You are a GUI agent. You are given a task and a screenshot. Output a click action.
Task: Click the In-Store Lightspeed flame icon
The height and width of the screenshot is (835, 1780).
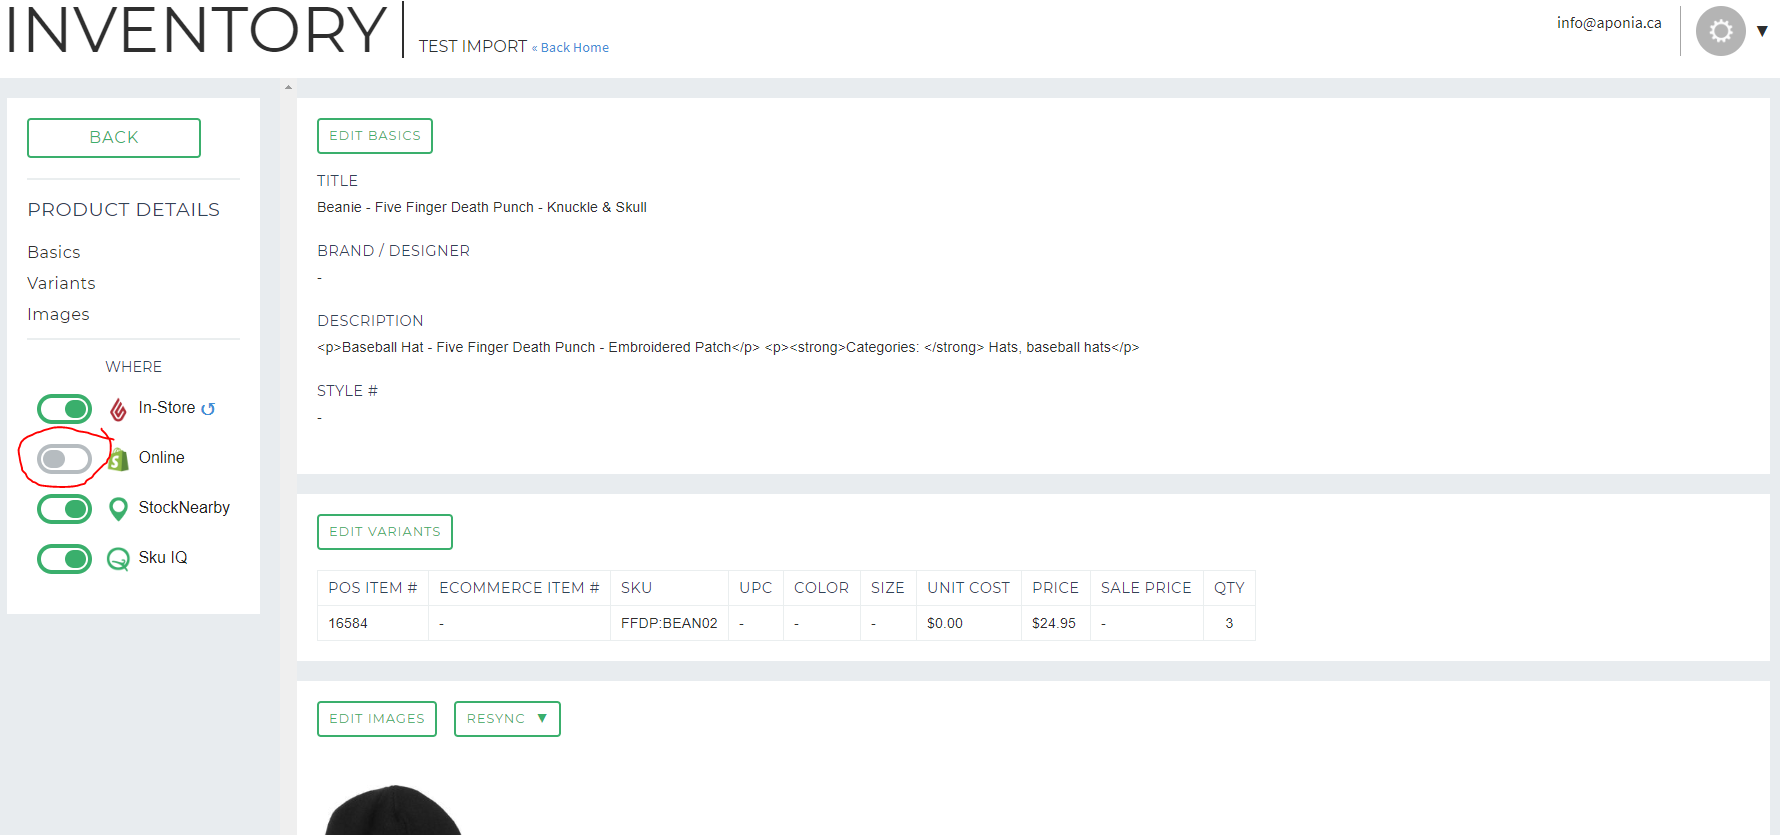point(118,409)
